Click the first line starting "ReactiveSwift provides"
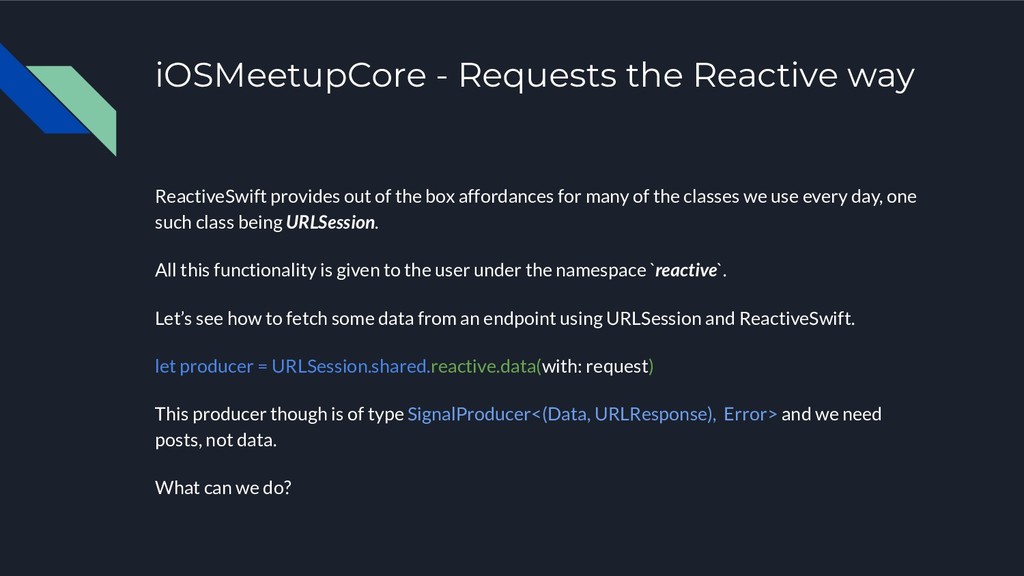Viewport: 1024px width, 576px height. [536, 197]
